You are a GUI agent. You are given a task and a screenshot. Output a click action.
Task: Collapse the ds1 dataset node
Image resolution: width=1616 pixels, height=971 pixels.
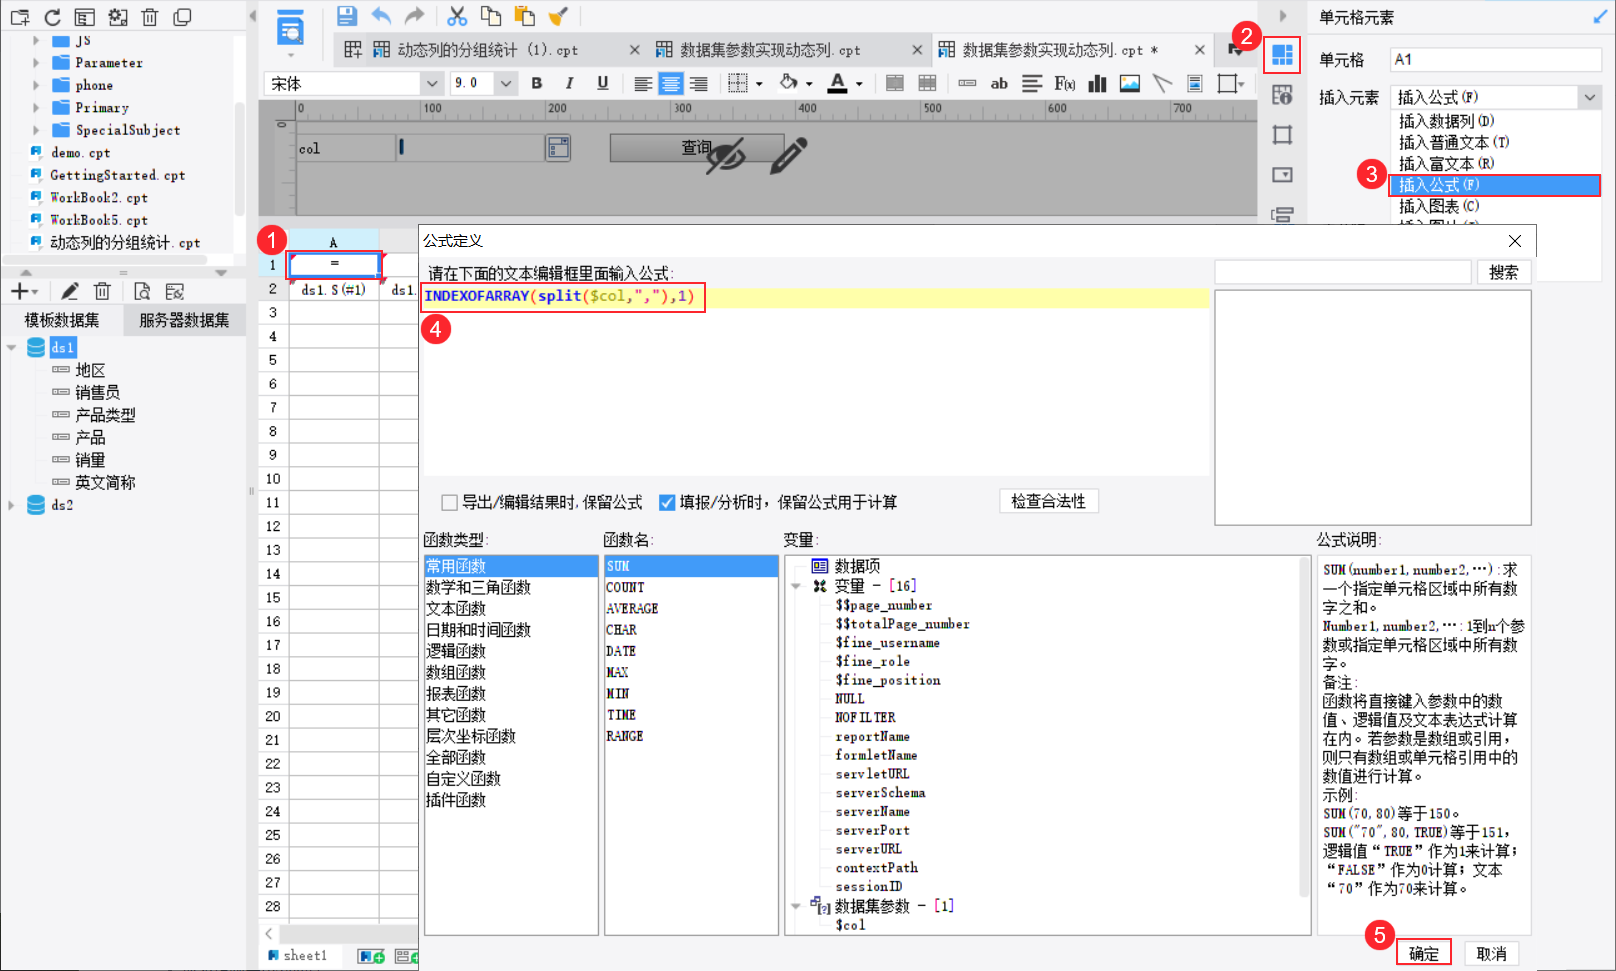click(x=11, y=347)
